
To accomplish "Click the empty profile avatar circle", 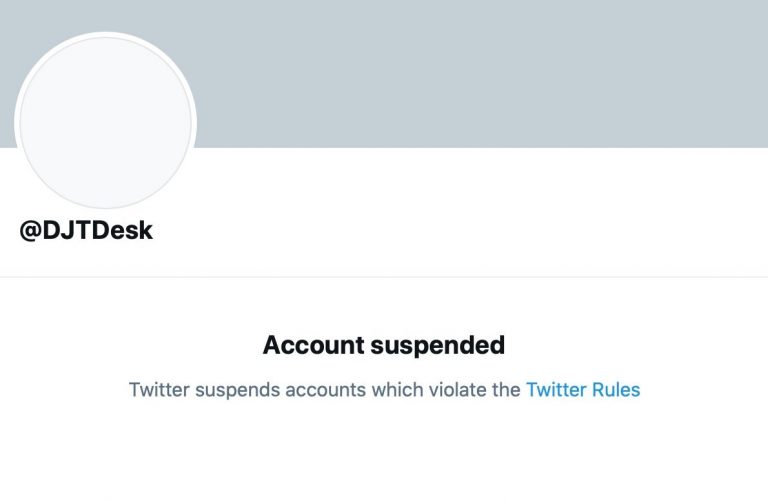I will point(105,124).
